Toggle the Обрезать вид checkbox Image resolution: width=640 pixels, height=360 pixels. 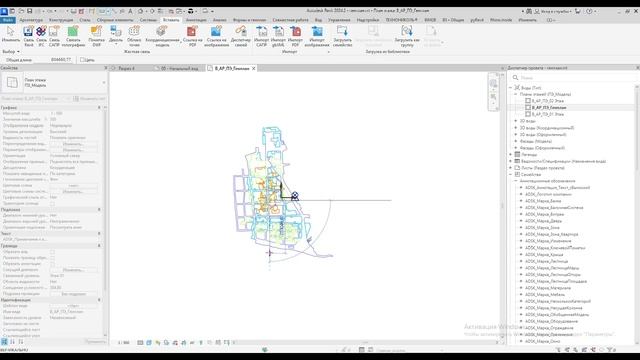click(52, 252)
